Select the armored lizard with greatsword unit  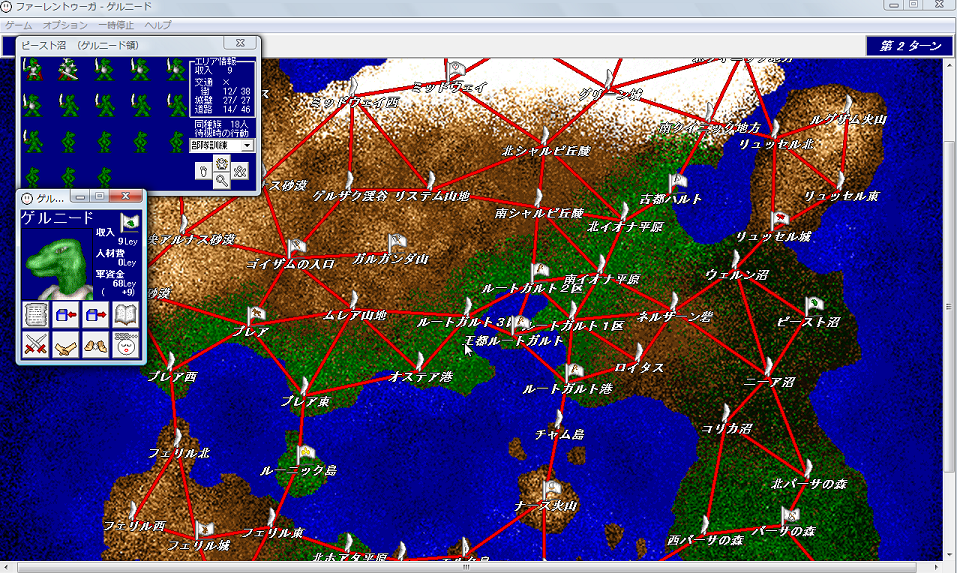[68, 70]
